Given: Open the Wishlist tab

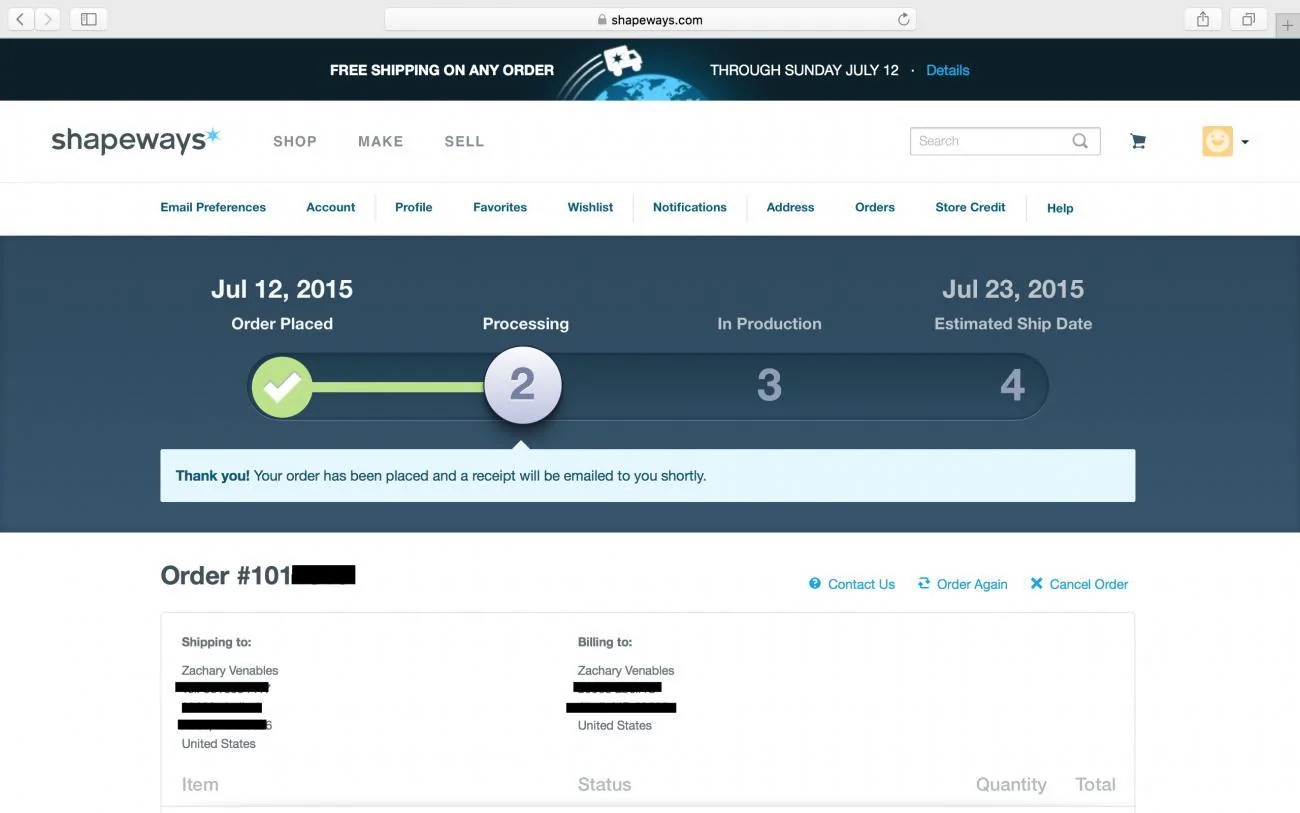Looking at the screenshot, I should pos(590,207).
